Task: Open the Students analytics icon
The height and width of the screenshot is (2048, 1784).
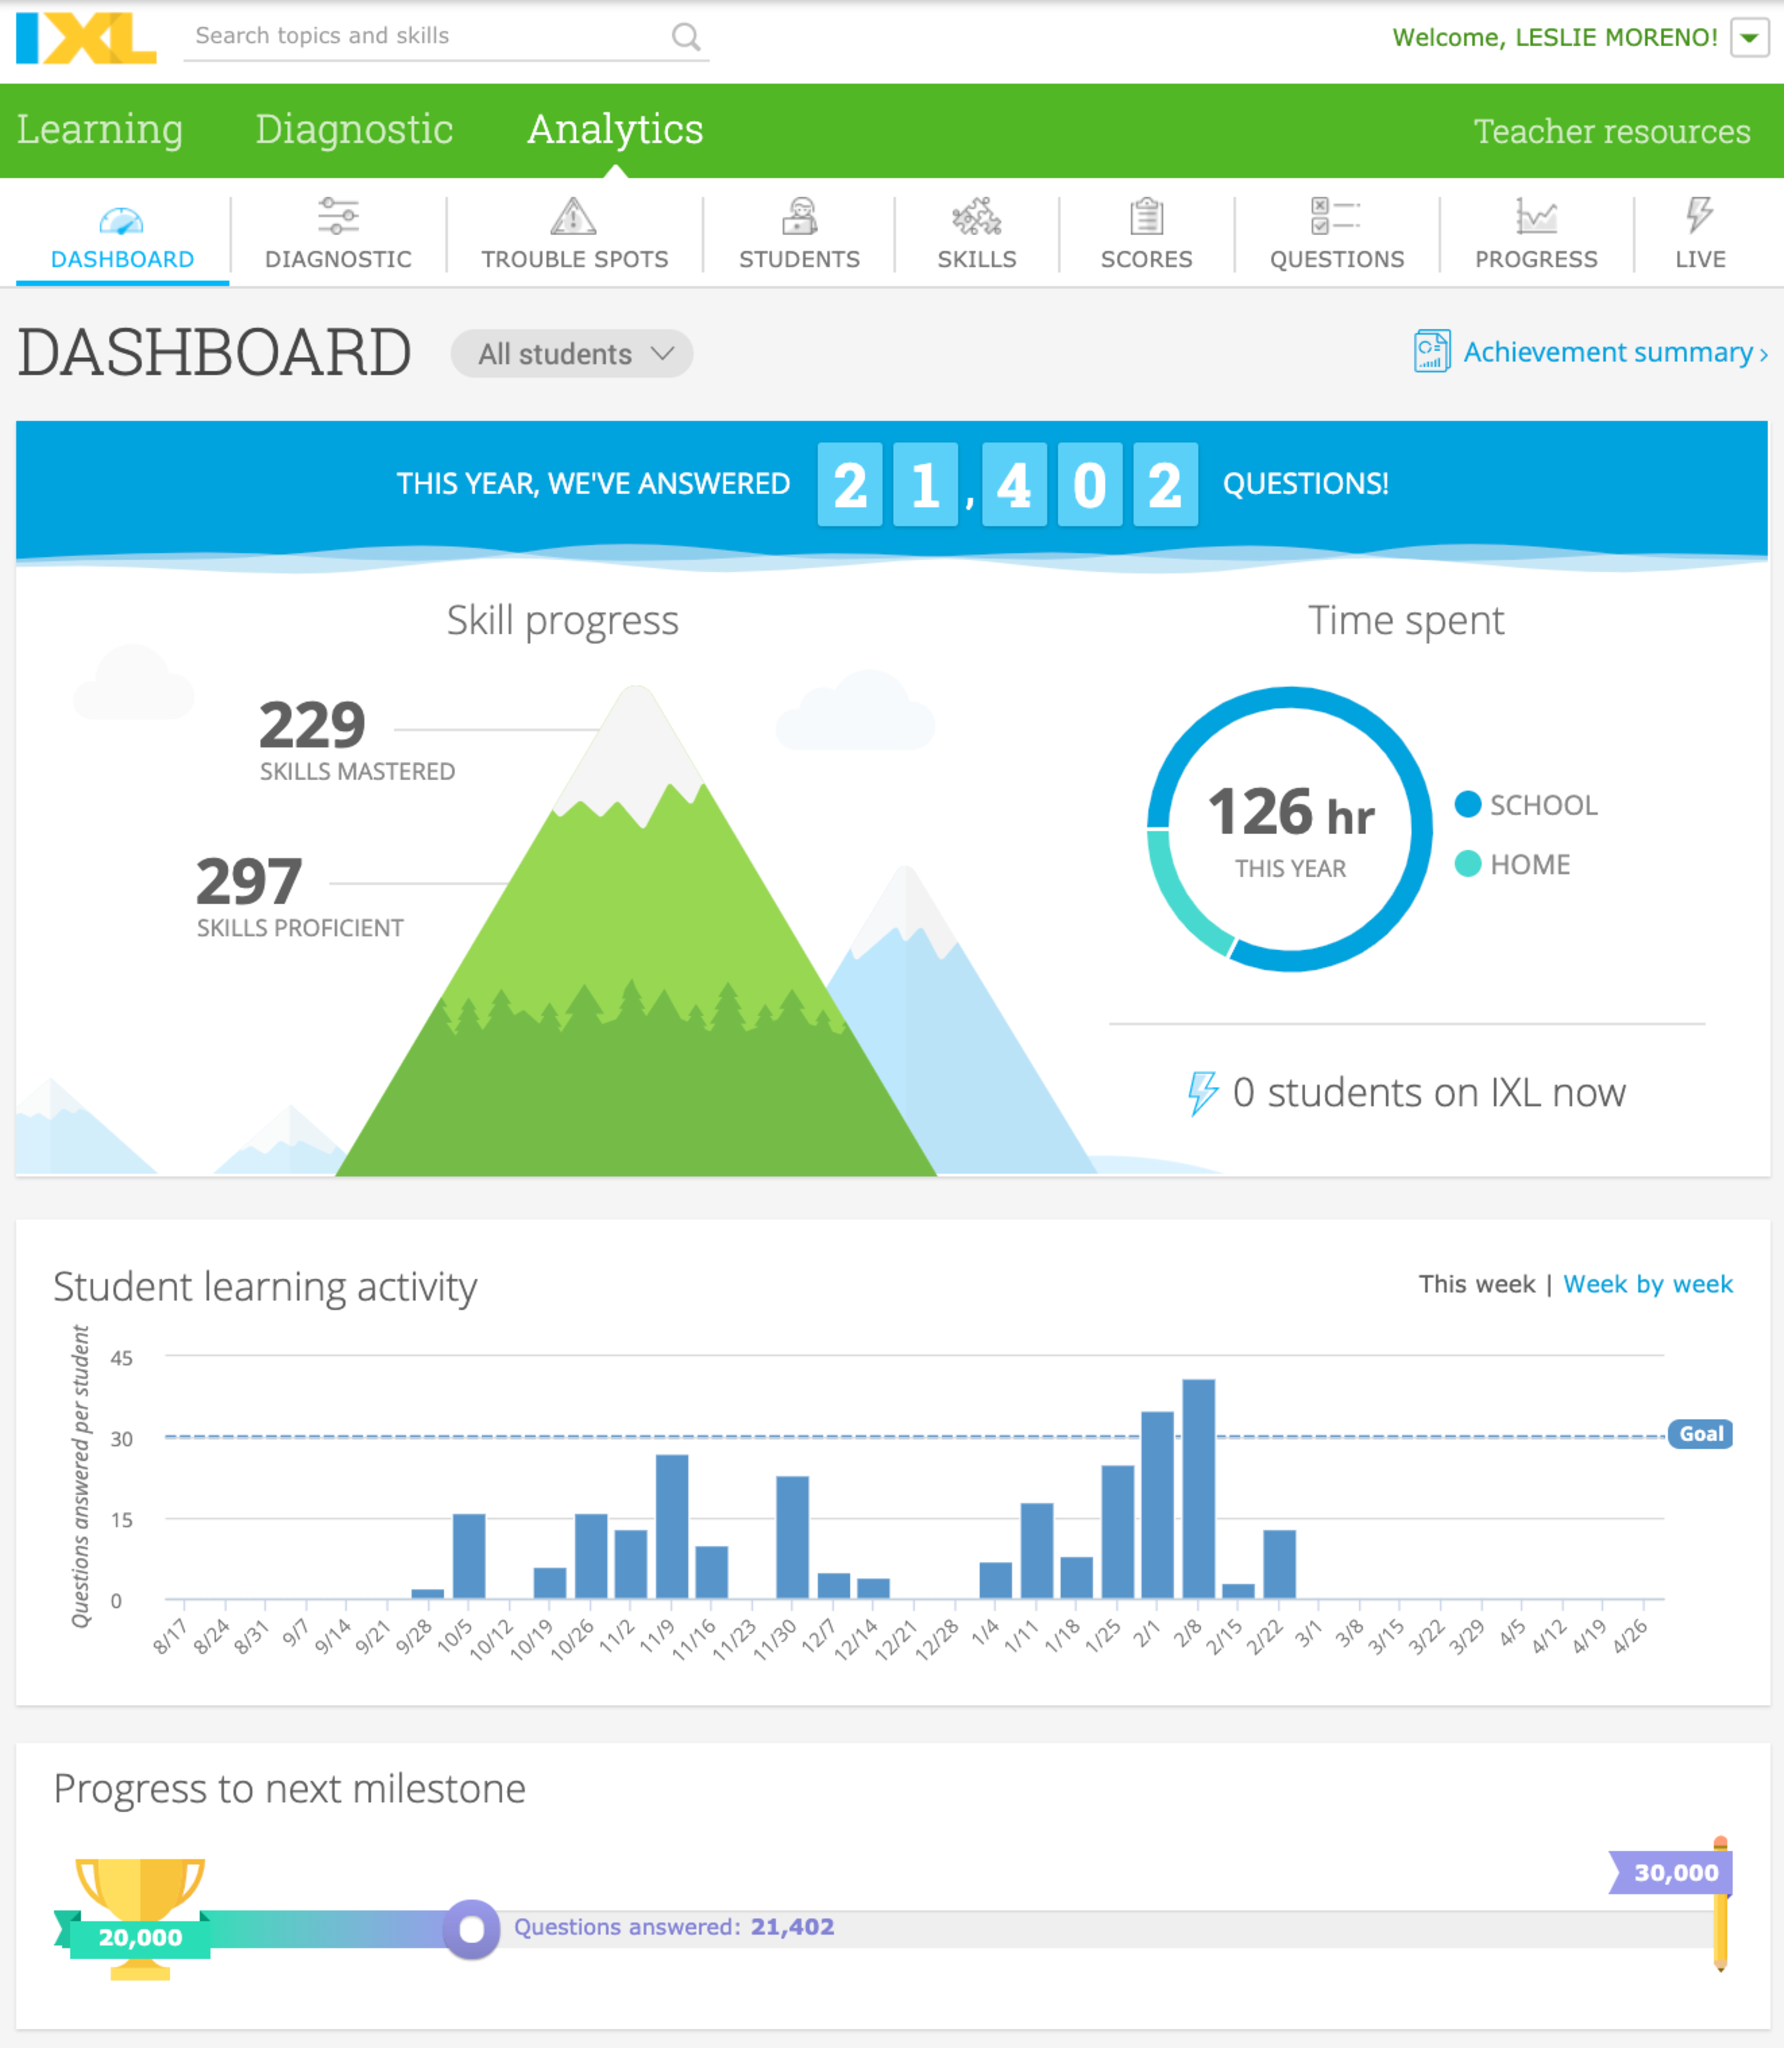Action: (799, 217)
